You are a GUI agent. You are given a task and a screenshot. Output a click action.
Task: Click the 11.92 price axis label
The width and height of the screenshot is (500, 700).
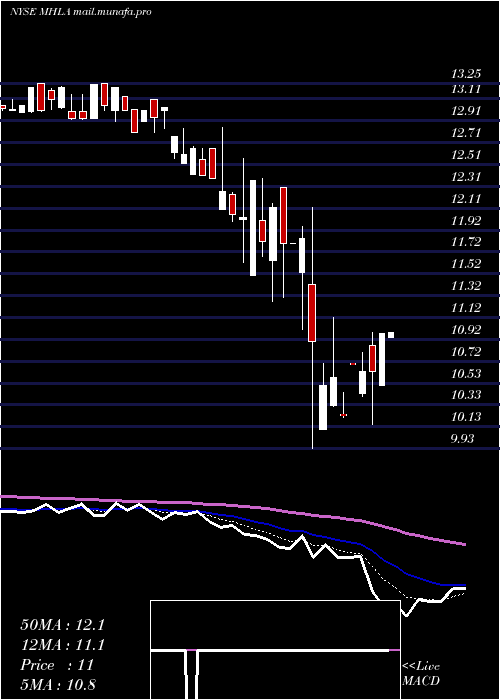tap(466, 220)
